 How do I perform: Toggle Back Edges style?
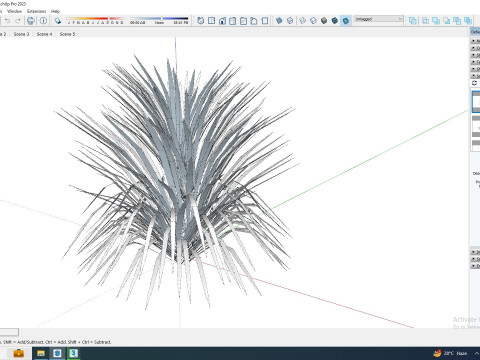click(x=290, y=21)
